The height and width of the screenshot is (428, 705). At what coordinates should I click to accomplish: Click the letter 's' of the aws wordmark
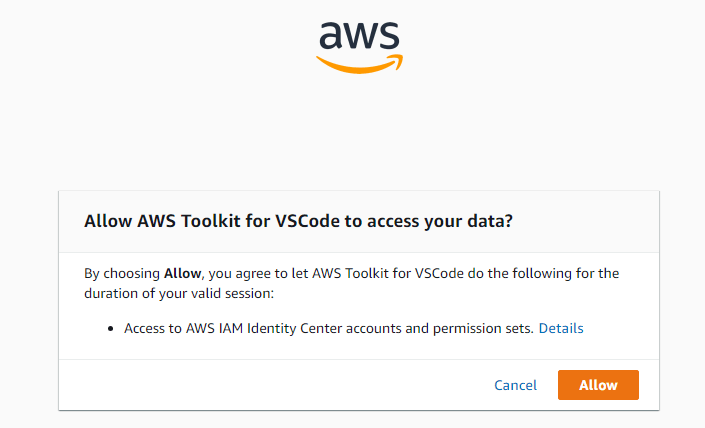389,36
